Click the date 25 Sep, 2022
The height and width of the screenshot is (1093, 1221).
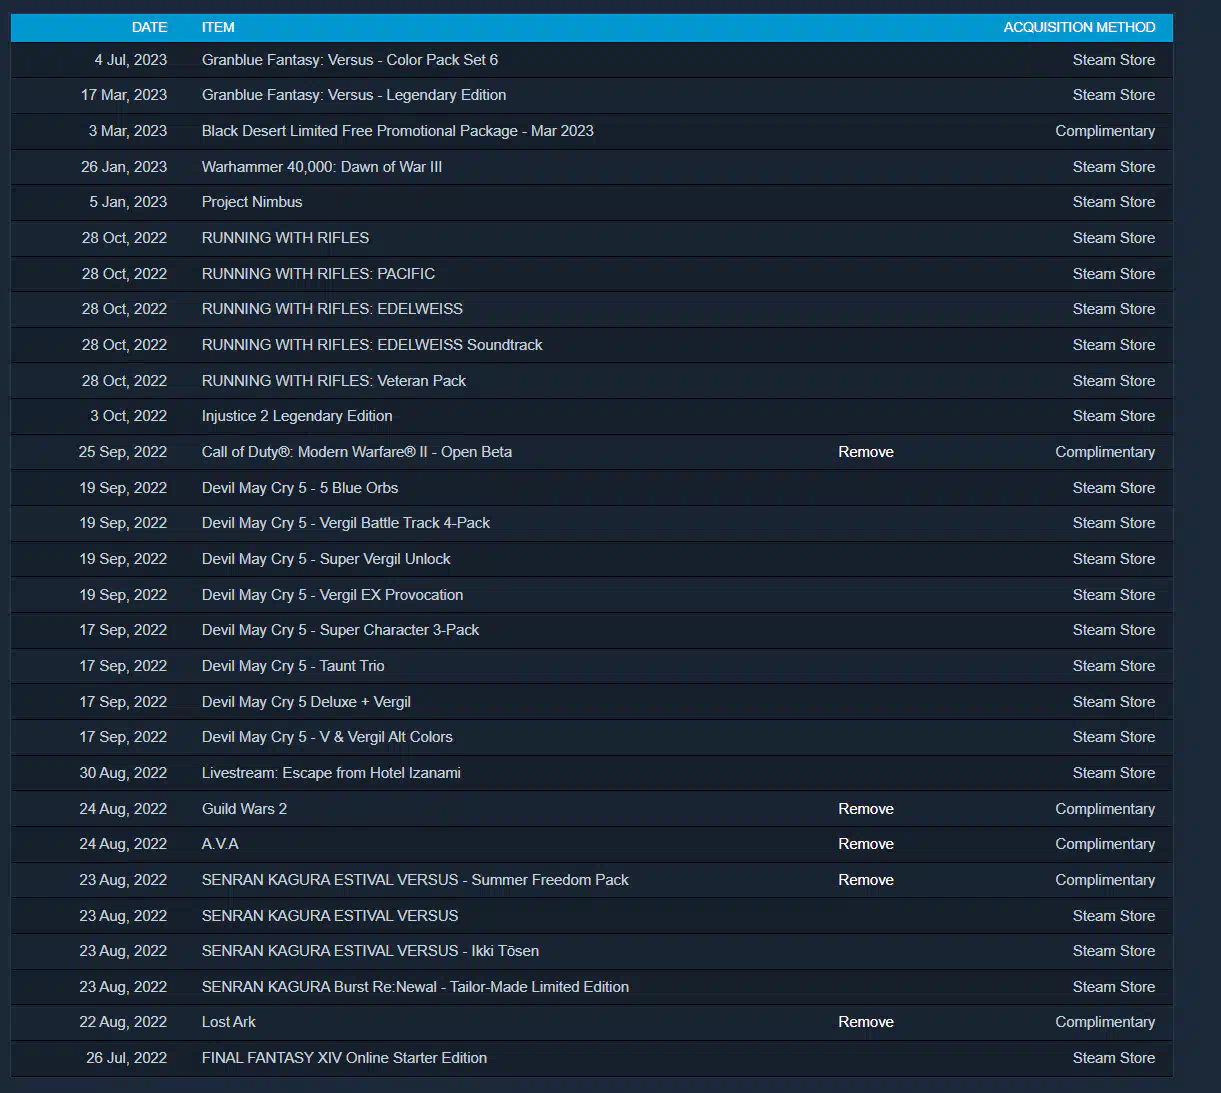pyautogui.click(x=123, y=452)
